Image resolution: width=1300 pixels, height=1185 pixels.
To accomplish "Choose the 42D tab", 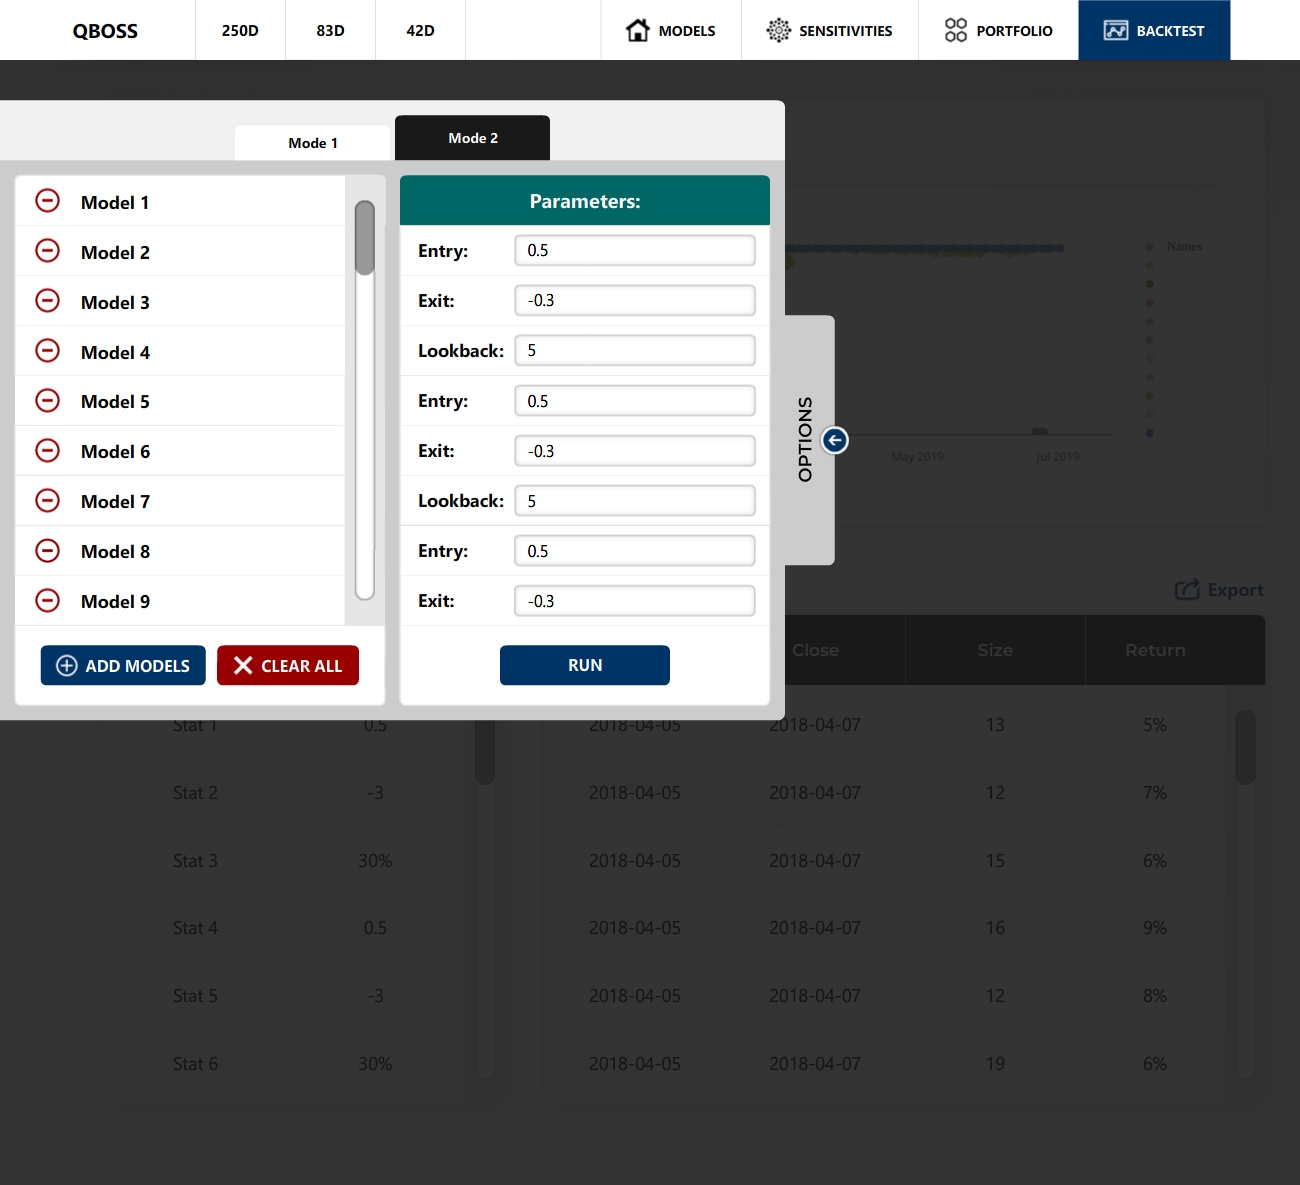I will coord(420,30).
